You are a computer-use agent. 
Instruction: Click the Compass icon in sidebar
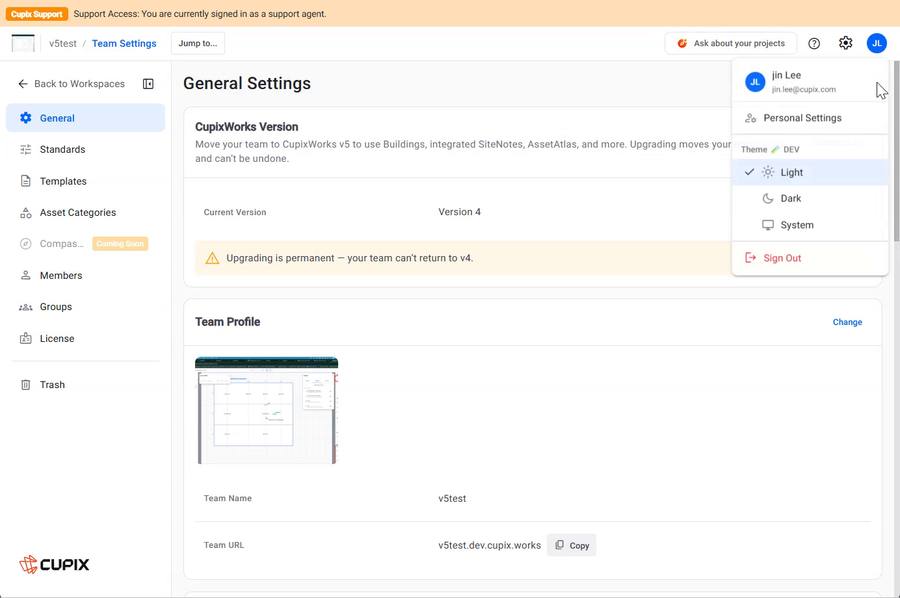click(x=26, y=244)
